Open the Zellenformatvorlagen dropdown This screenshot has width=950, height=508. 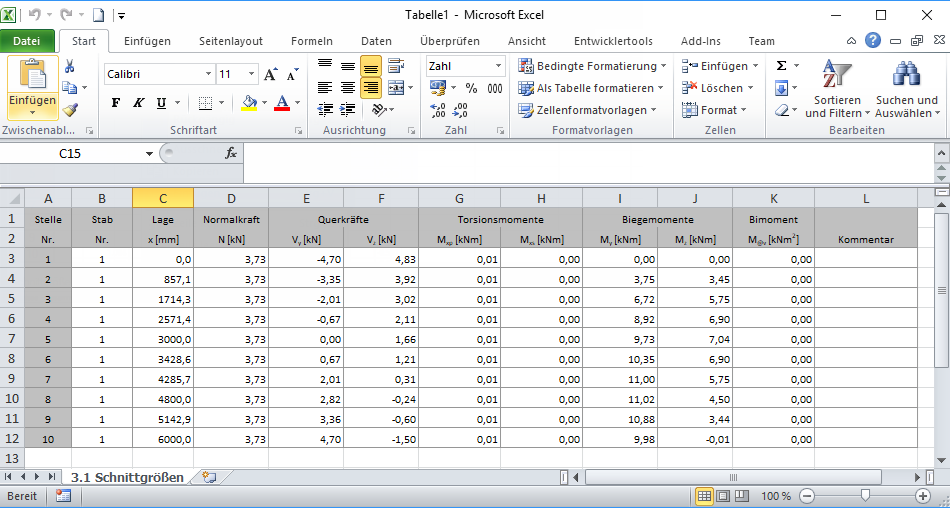click(x=588, y=110)
